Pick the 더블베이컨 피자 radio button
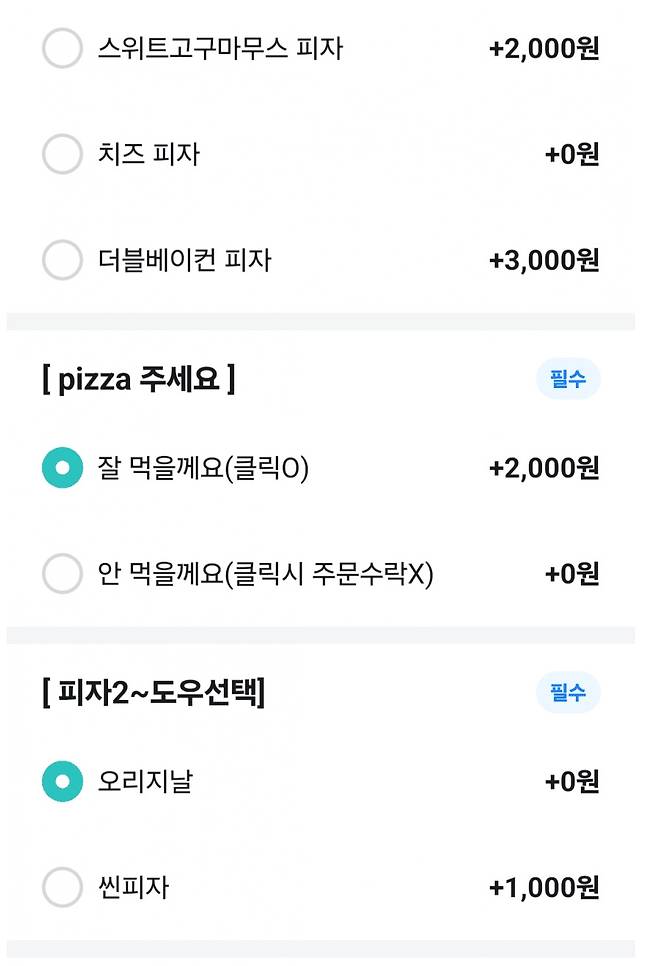The height and width of the screenshot is (966, 658). (62, 260)
